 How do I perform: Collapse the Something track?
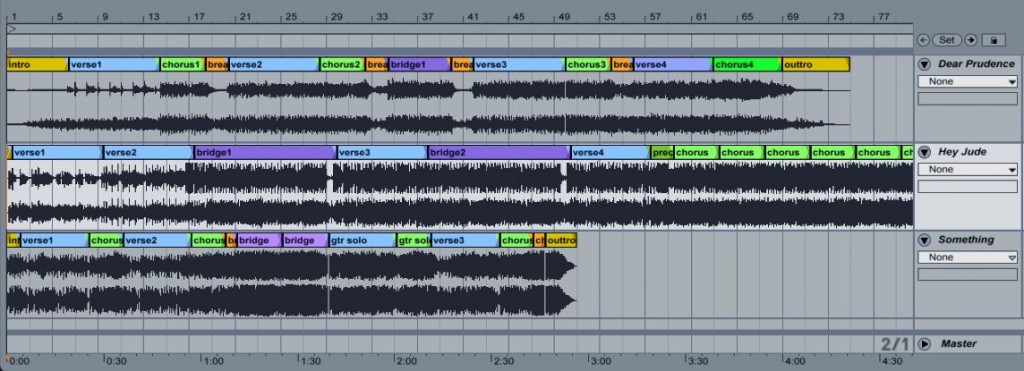tap(924, 240)
